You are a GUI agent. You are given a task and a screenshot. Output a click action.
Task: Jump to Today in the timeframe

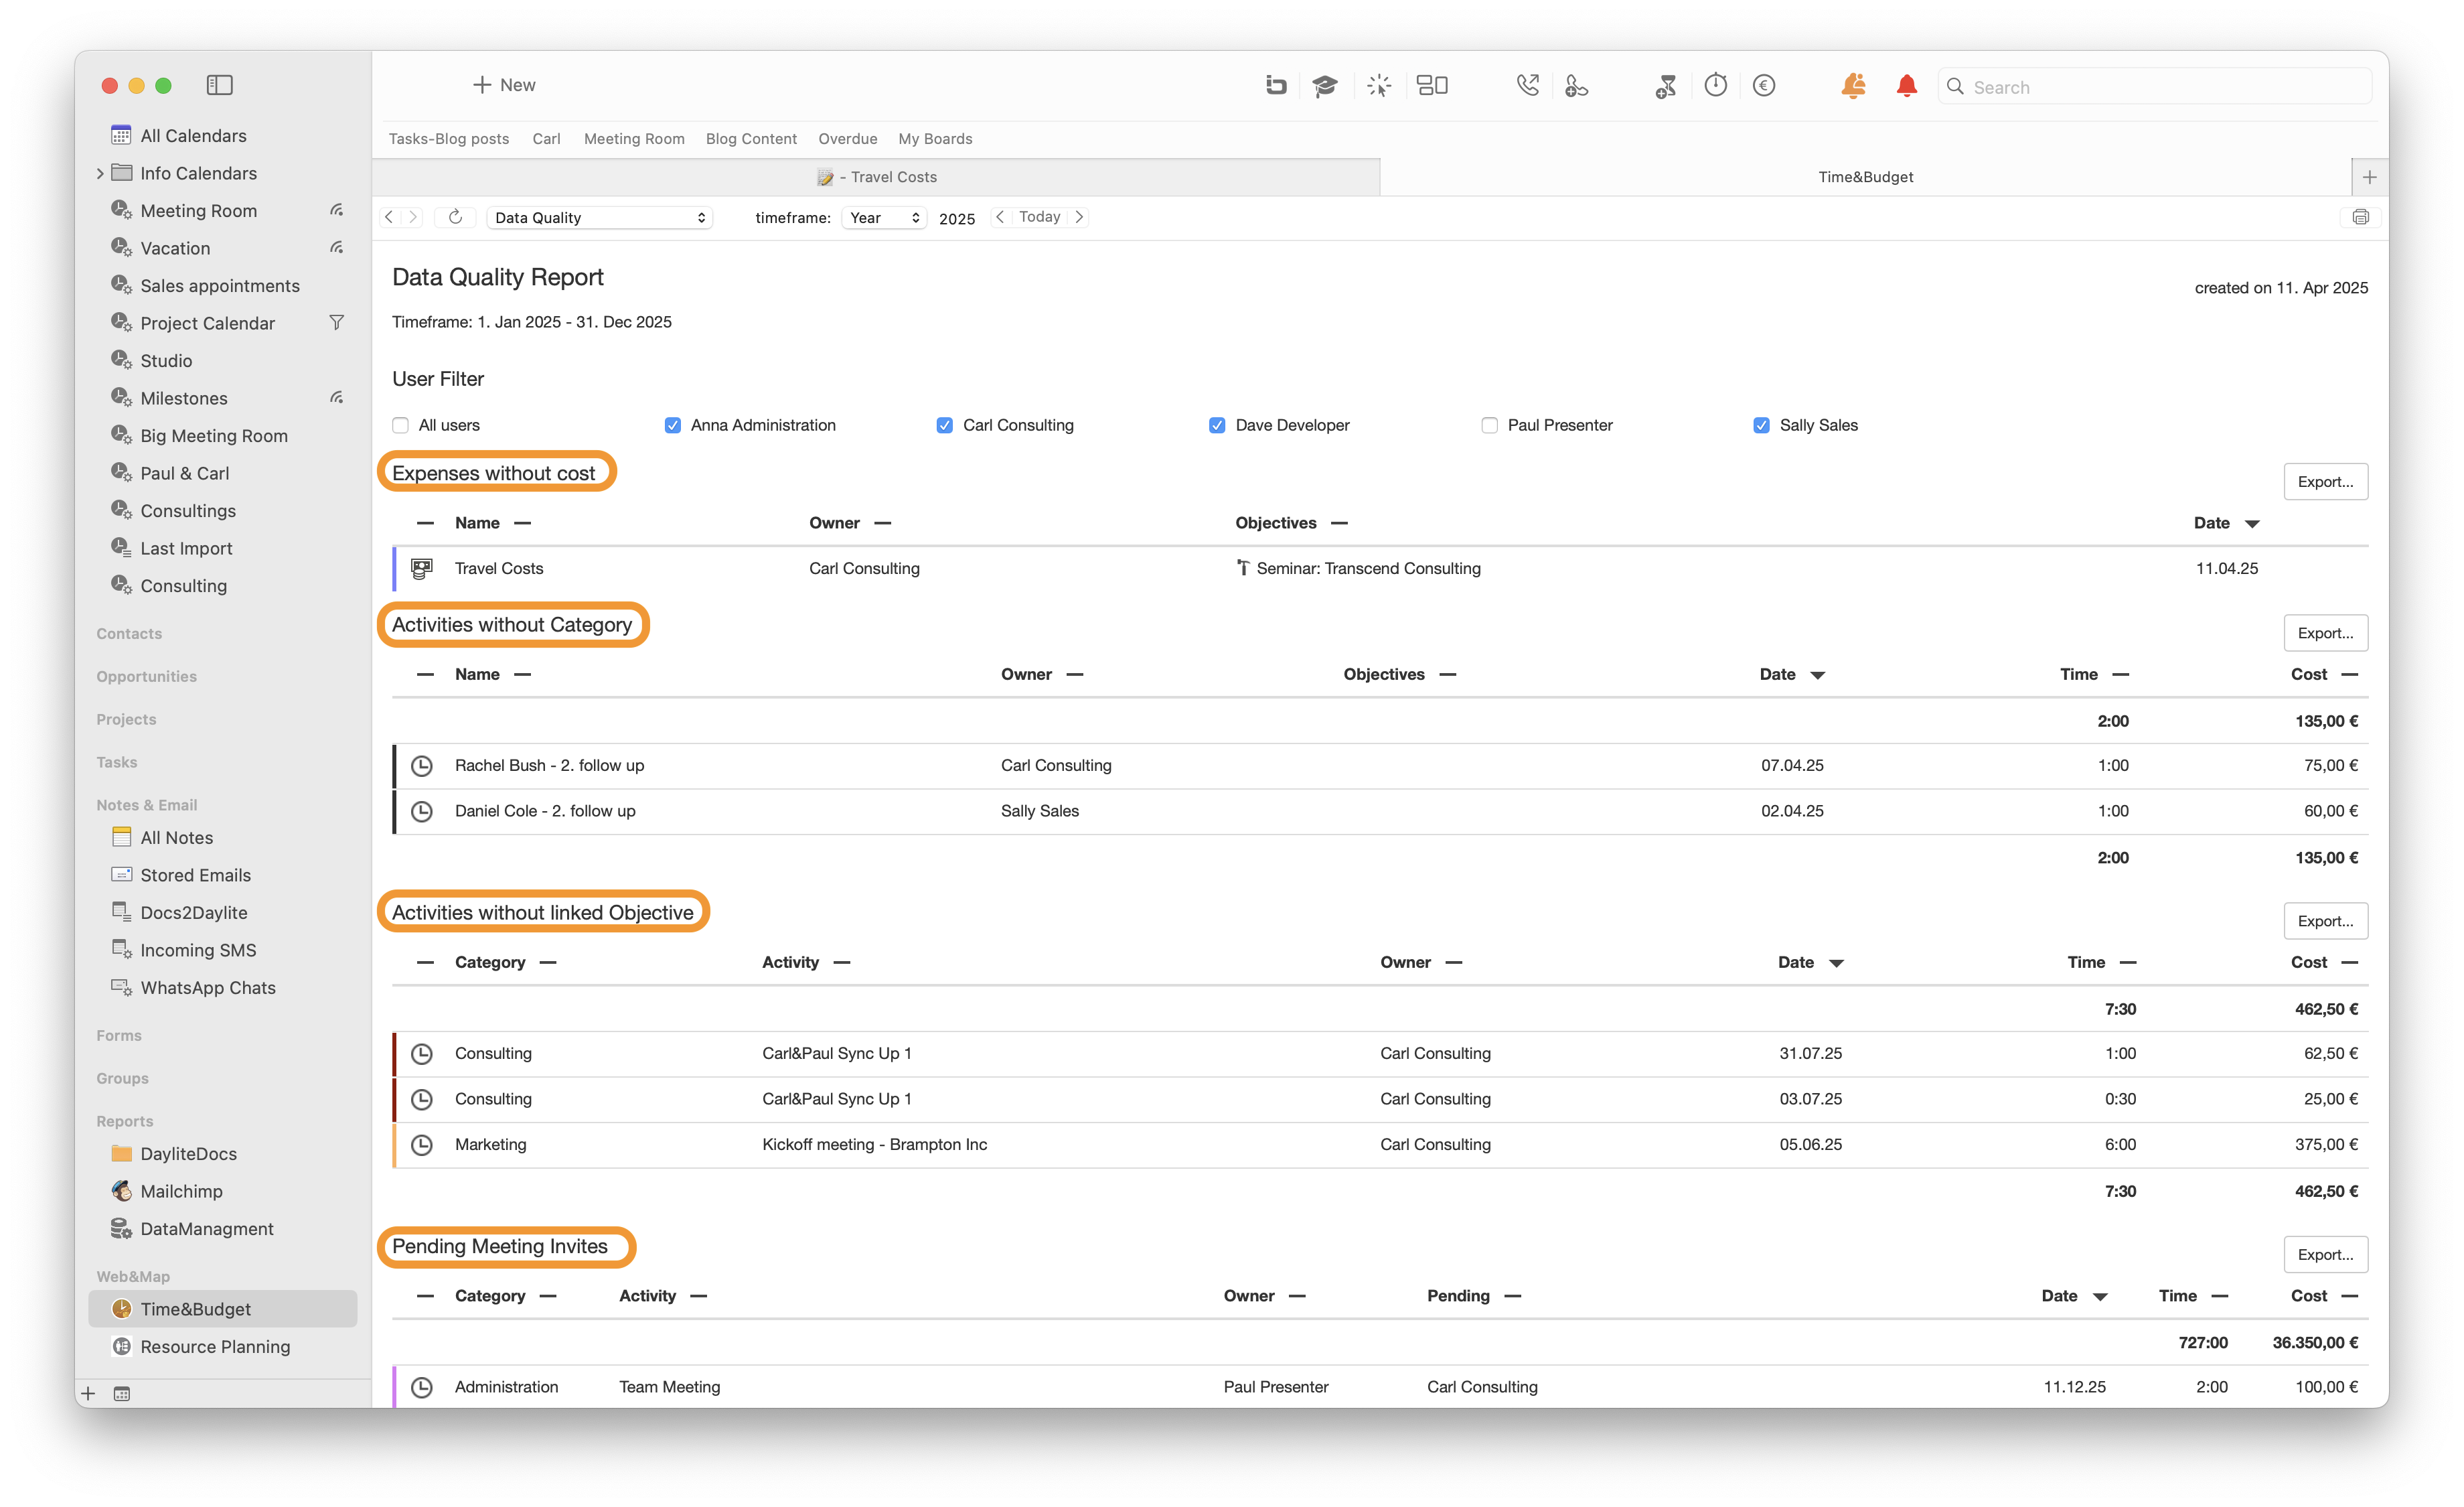coord(1039,217)
